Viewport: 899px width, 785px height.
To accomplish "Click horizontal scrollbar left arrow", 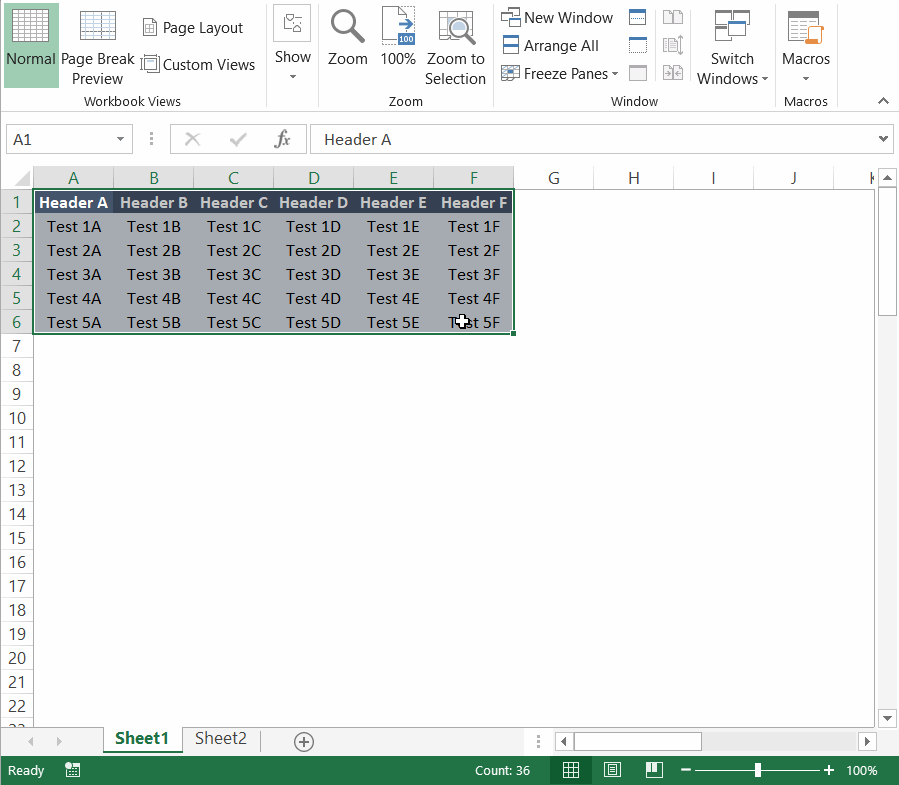I will click(564, 741).
